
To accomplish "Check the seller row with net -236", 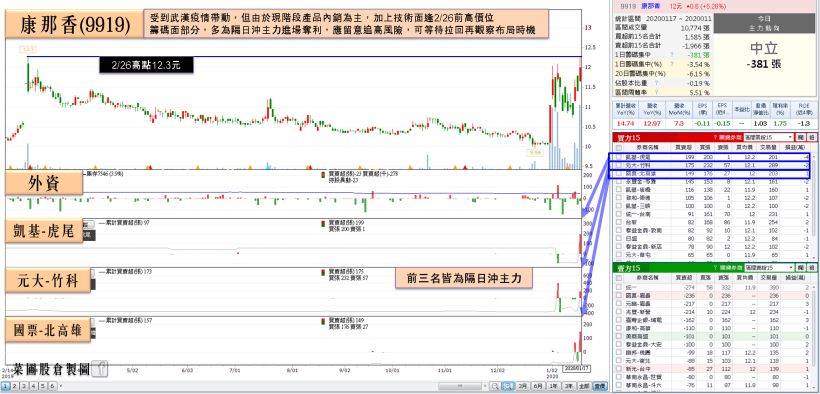I will pos(619,296).
